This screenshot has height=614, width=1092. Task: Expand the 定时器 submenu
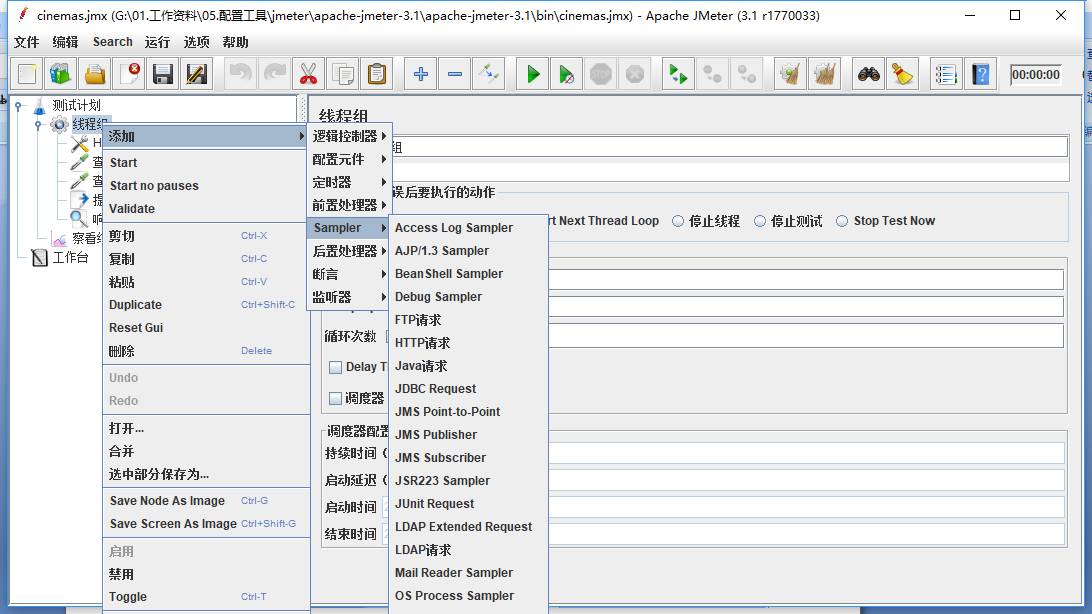(349, 182)
